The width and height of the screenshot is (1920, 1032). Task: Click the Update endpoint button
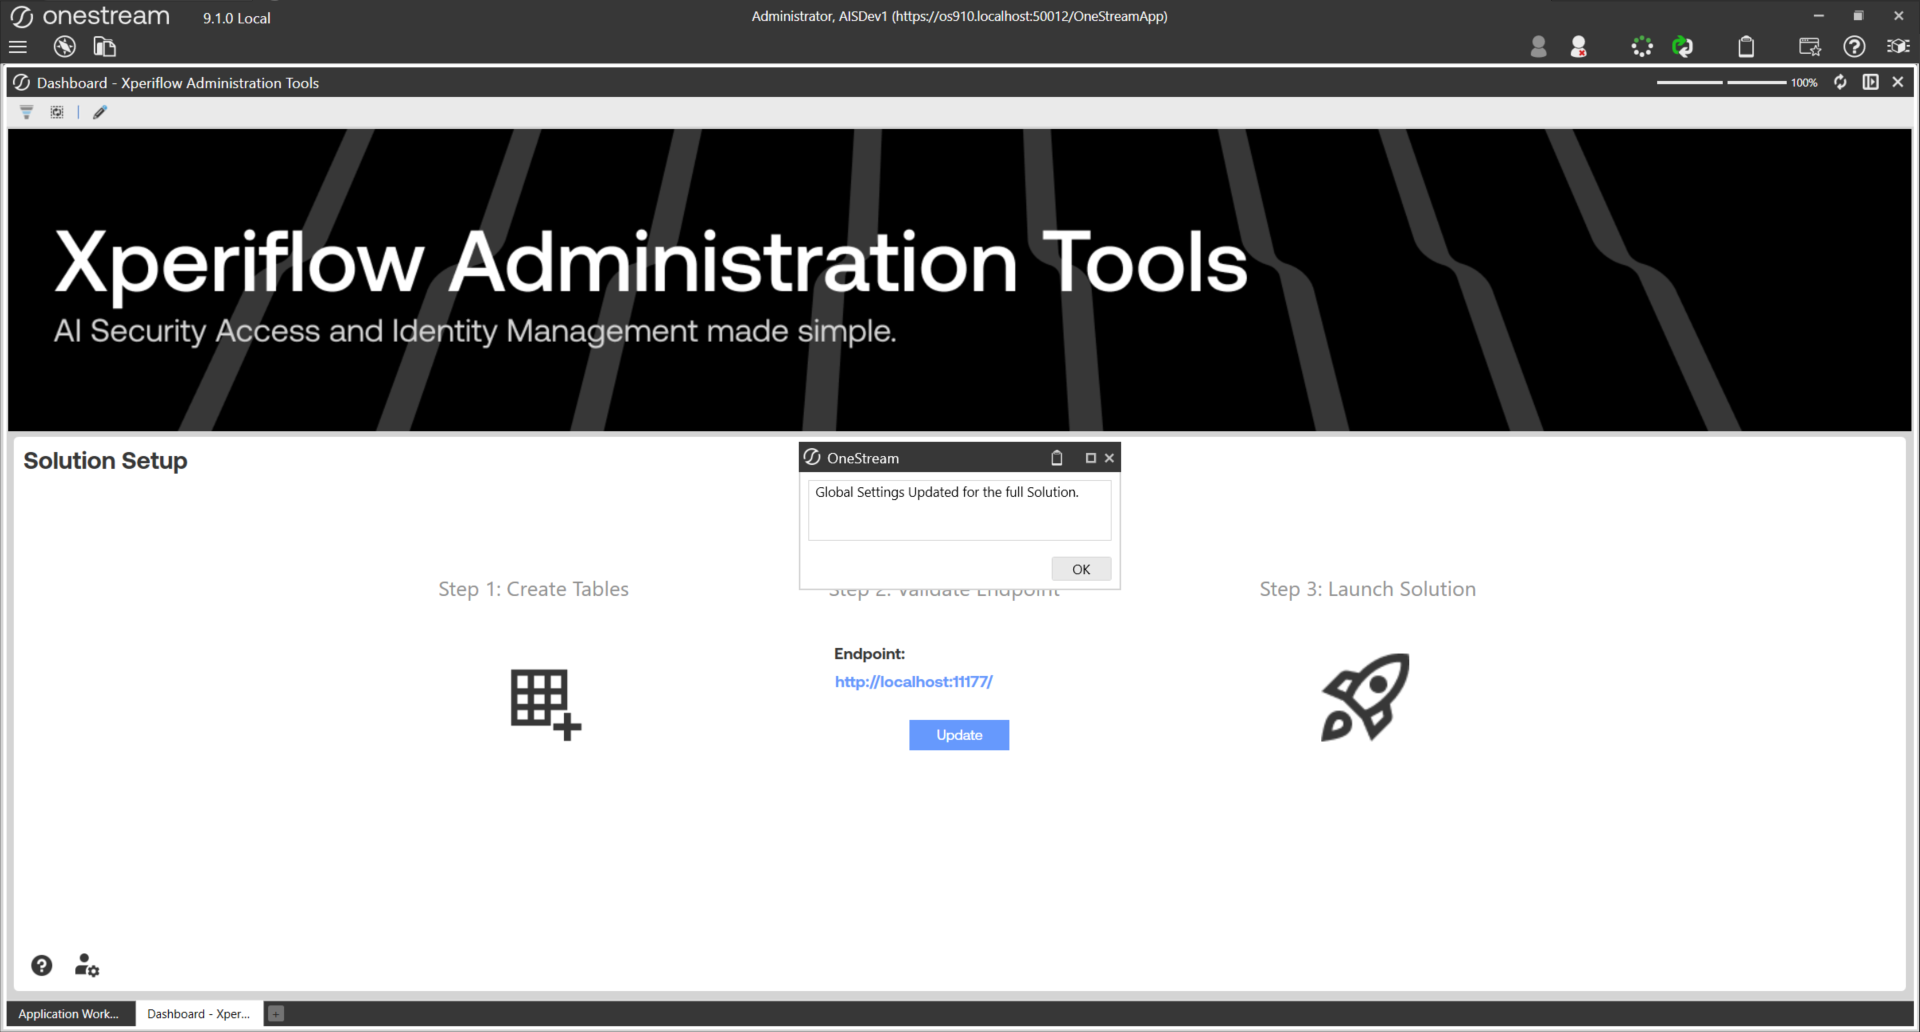pyautogui.click(x=958, y=735)
